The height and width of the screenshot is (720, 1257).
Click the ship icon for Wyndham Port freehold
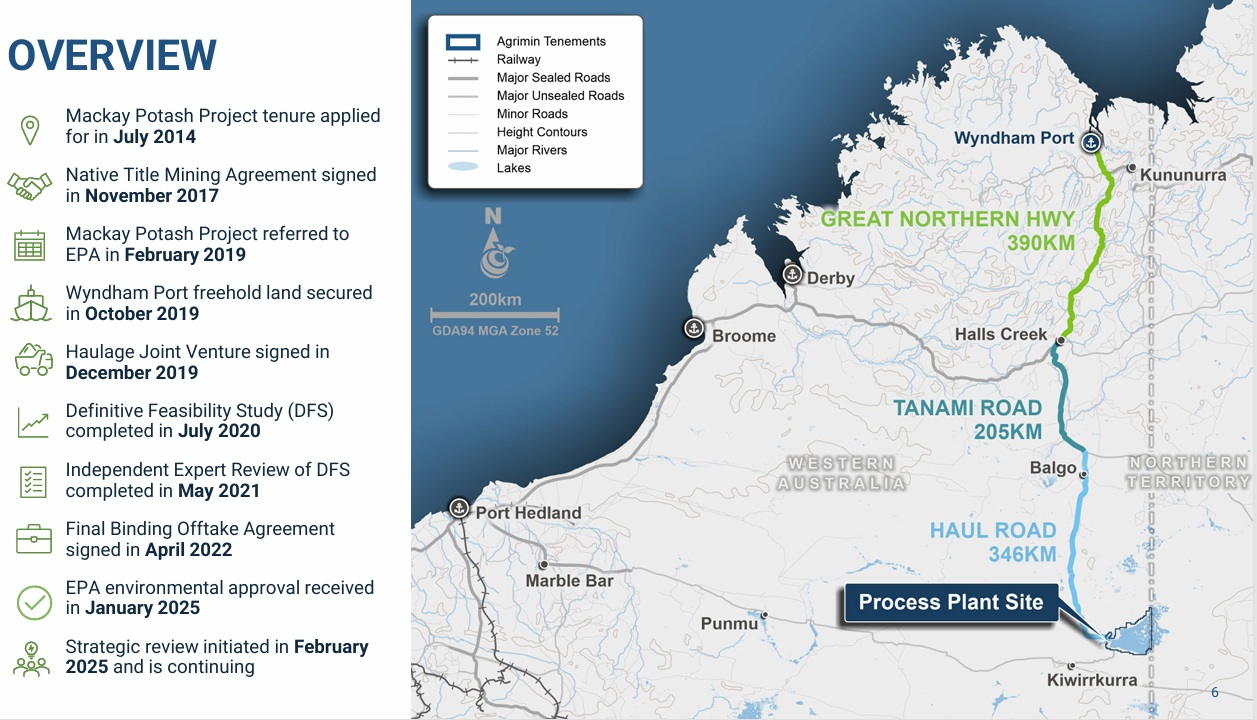click(x=30, y=304)
